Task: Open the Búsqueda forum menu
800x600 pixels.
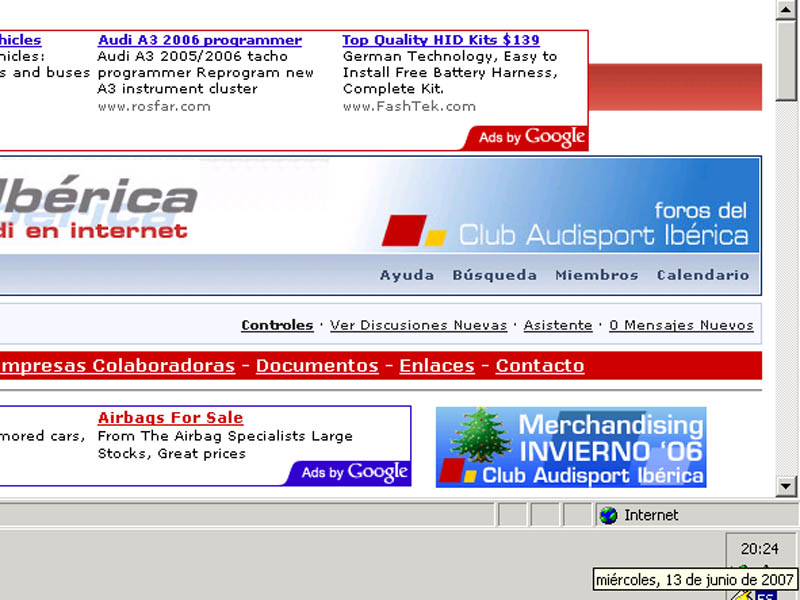Action: click(x=494, y=276)
